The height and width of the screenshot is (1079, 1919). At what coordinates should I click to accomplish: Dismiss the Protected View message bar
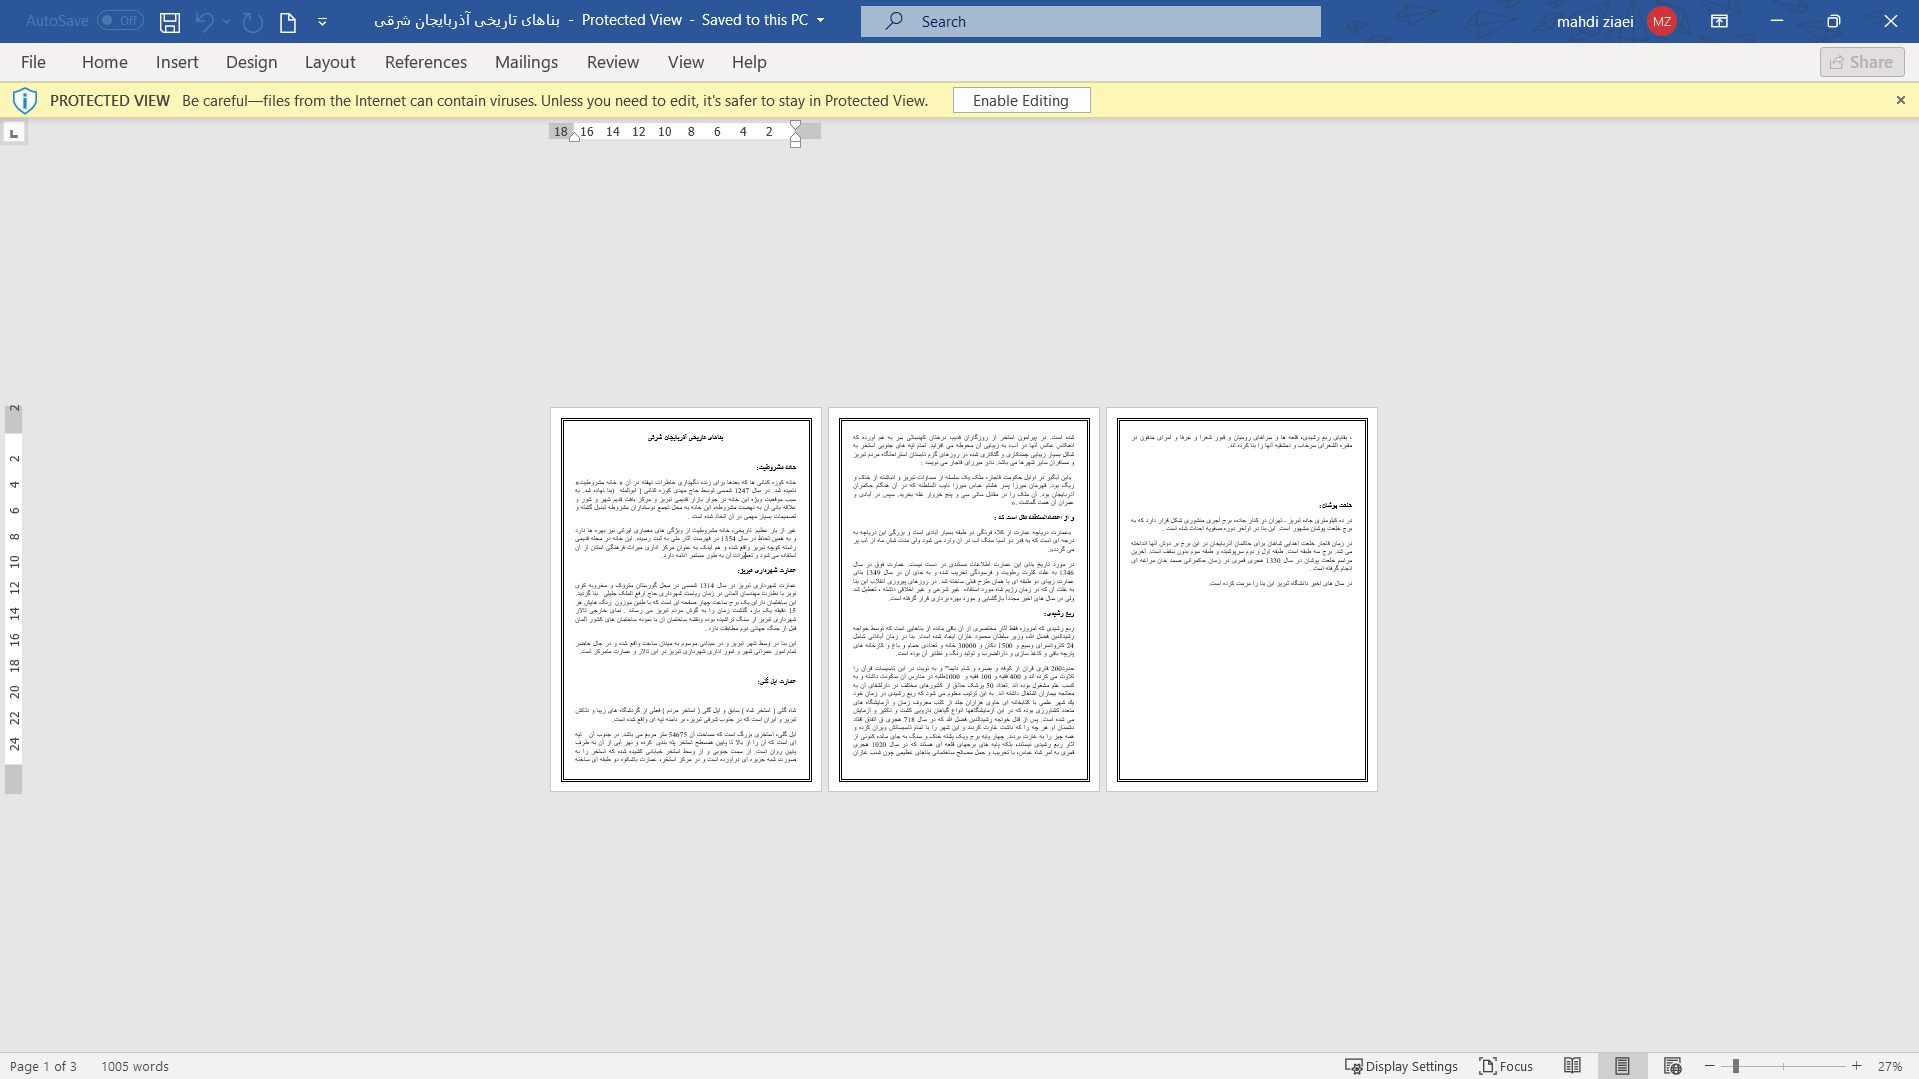[x=1900, y=100]
